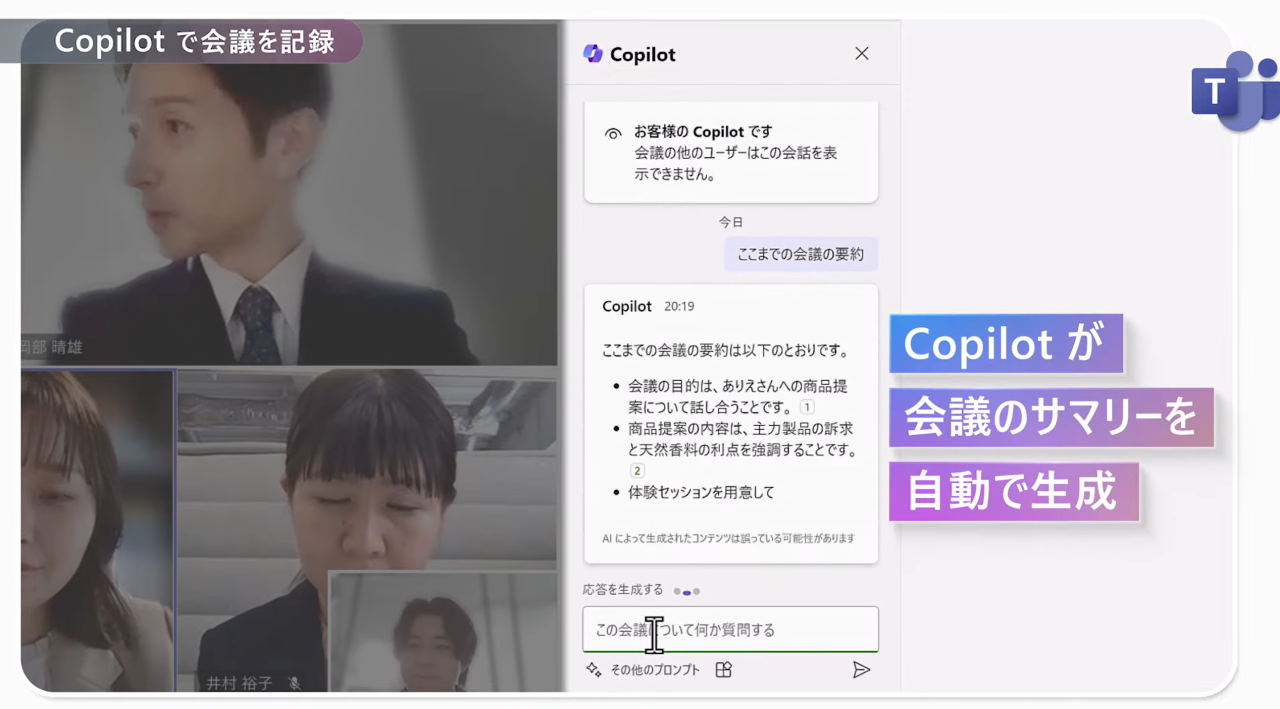Viewport: 1280px width, 709px height.
Task: Click the 20:19 timestamp on Copilot's reply
Action: [679, 307]
